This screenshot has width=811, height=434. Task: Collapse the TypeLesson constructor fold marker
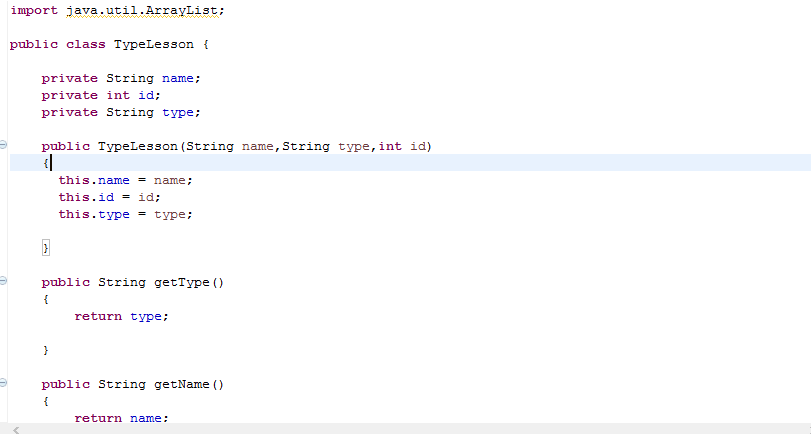pyautogui.click(x=3, y=145)
